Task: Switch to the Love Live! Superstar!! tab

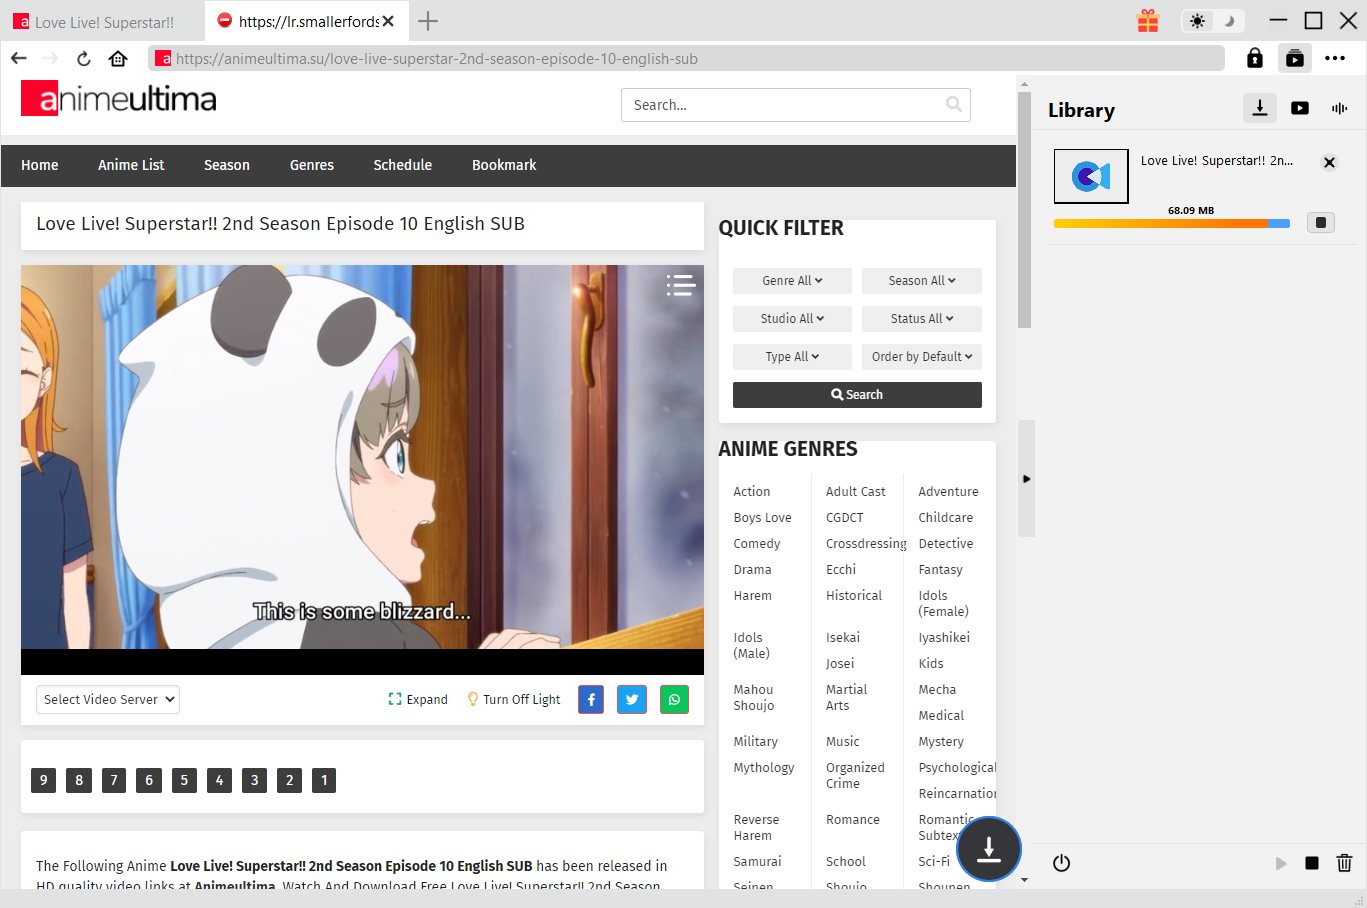Action: (x=103, y=21)
